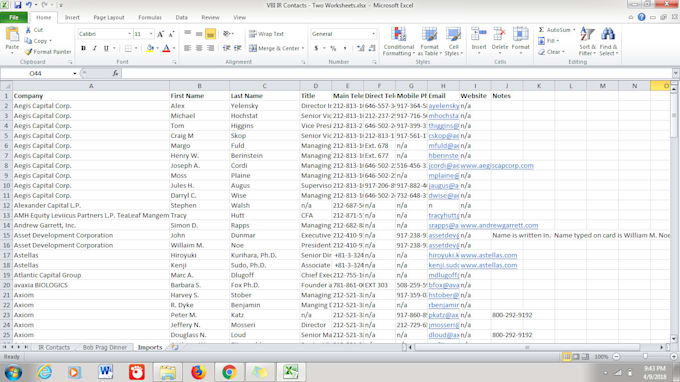Click Delete cells icon

[x=500, y=34]
